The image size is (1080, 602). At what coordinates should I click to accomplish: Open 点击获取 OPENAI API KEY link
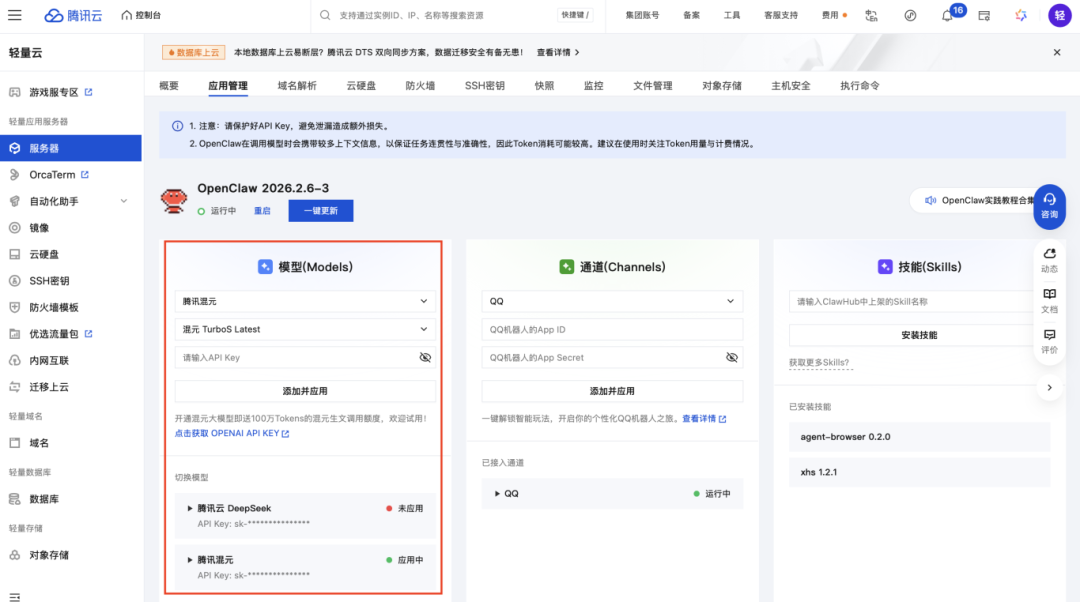pos(231,433)
